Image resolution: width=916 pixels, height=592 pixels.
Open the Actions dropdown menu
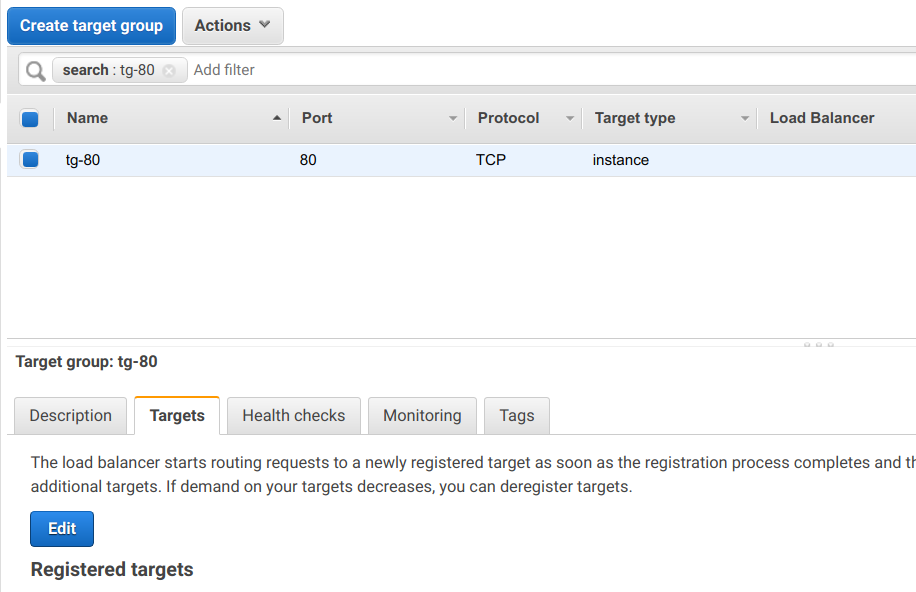pyautogui.click(x=233, y=26)
